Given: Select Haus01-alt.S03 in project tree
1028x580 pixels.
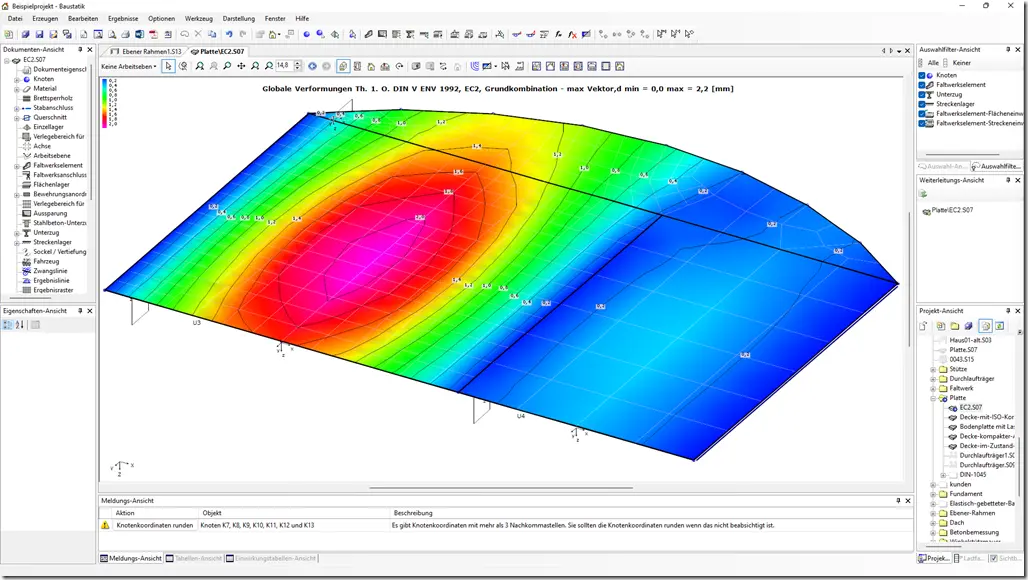Looking at the screenshot, I should click(970, 341).
